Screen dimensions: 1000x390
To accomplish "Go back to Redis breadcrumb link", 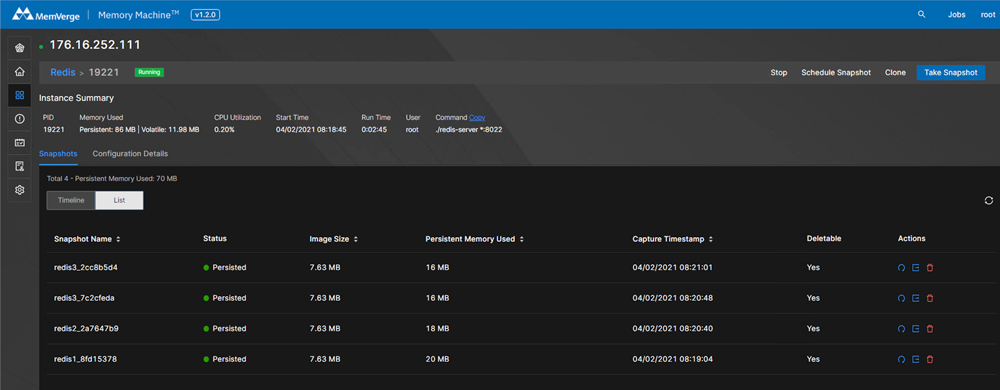I will click(x=63, y=73).
